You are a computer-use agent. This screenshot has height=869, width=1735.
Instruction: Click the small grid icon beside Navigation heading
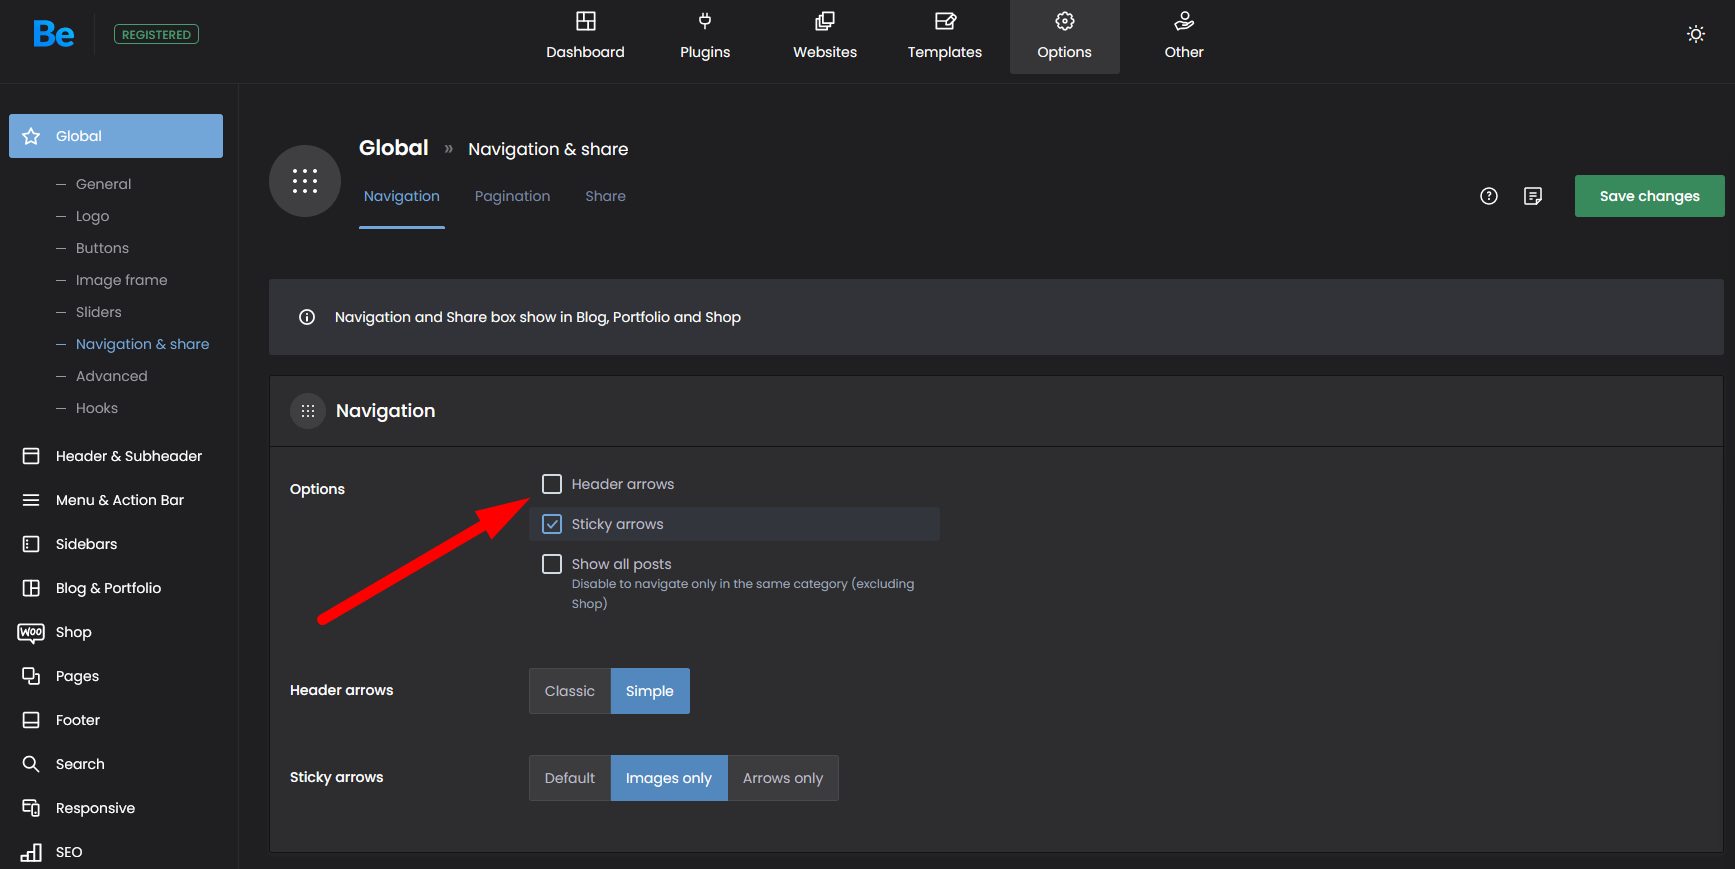pyautogui.click(x=308, y=411)
